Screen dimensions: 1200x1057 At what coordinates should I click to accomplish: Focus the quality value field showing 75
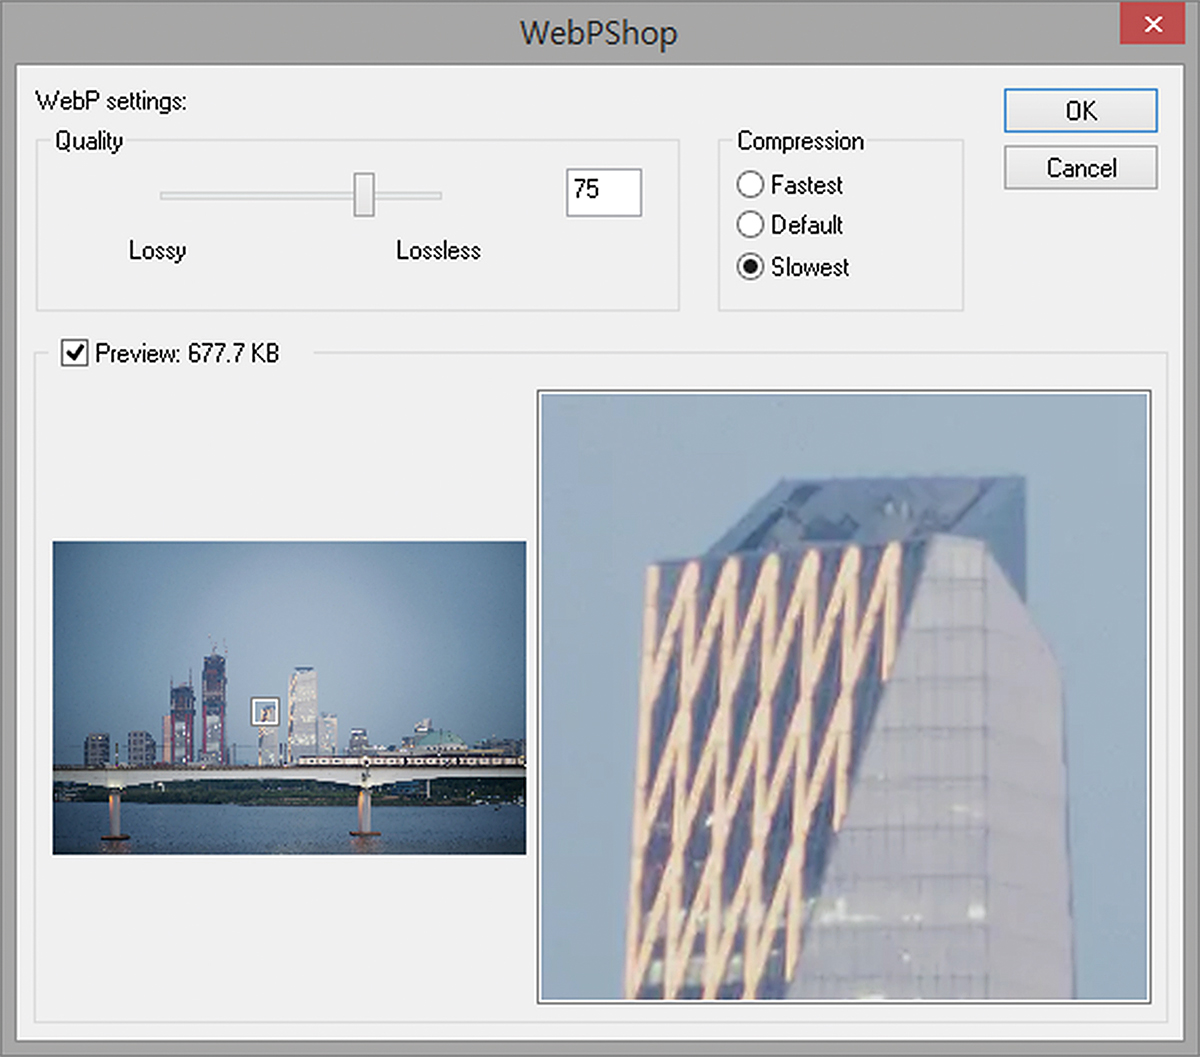(x=603, y=192)
